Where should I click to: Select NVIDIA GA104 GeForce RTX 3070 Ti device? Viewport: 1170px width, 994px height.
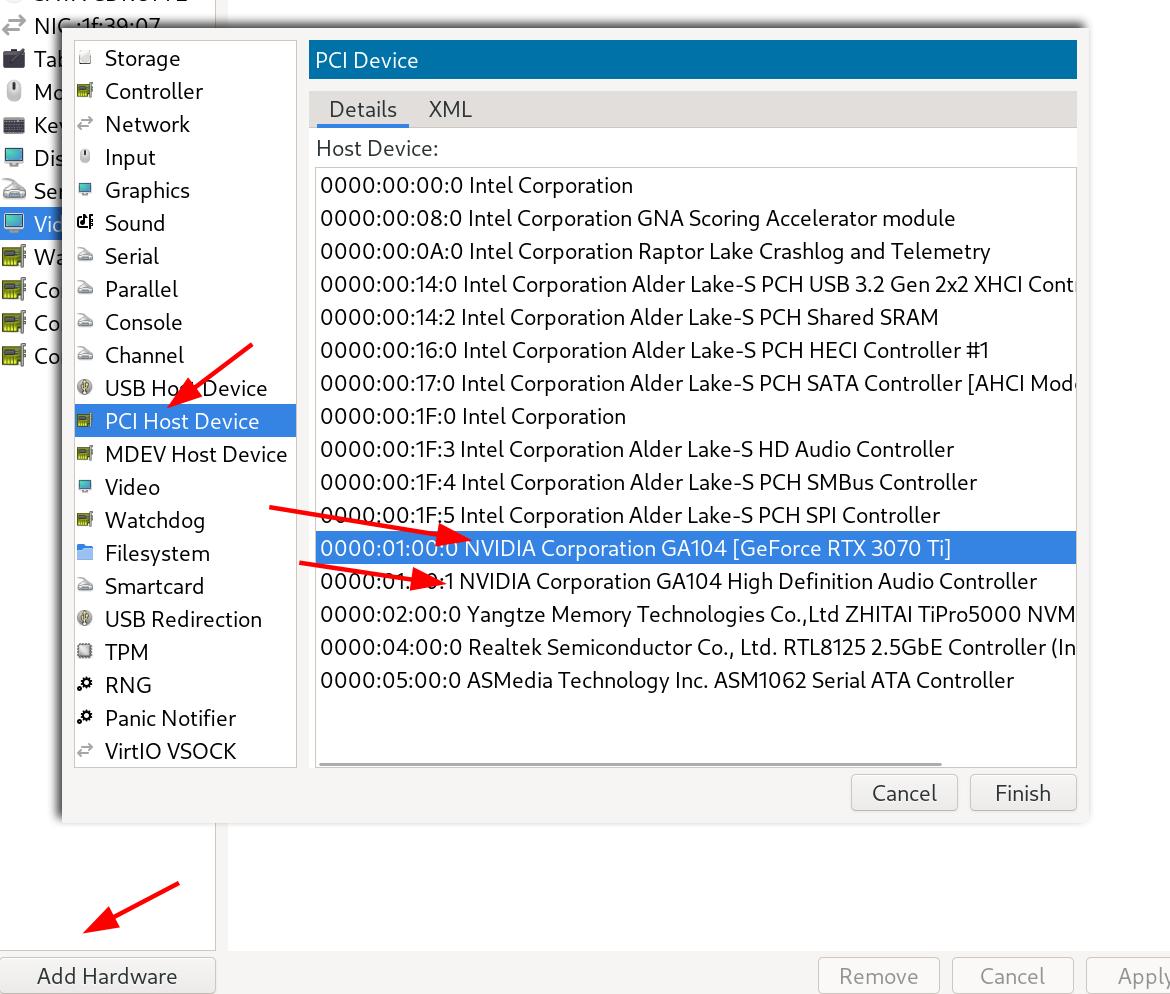(x=695, y=548)
